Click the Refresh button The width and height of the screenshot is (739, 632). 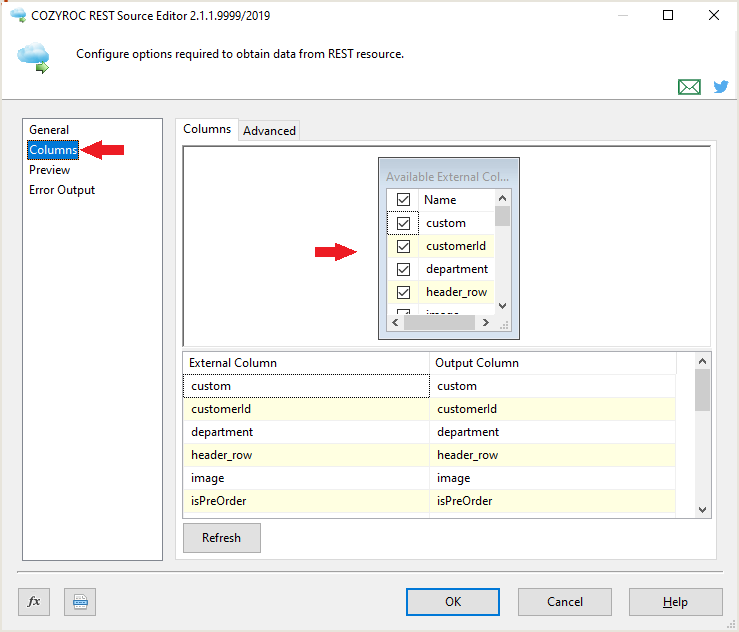click(x=222, y=538)
